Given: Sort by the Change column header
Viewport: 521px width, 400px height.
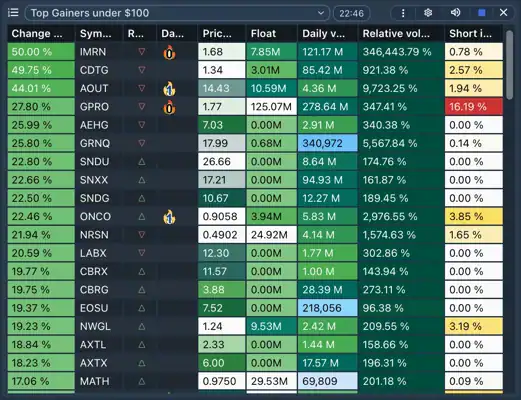Looking at the screenshot, I should 41,33.
